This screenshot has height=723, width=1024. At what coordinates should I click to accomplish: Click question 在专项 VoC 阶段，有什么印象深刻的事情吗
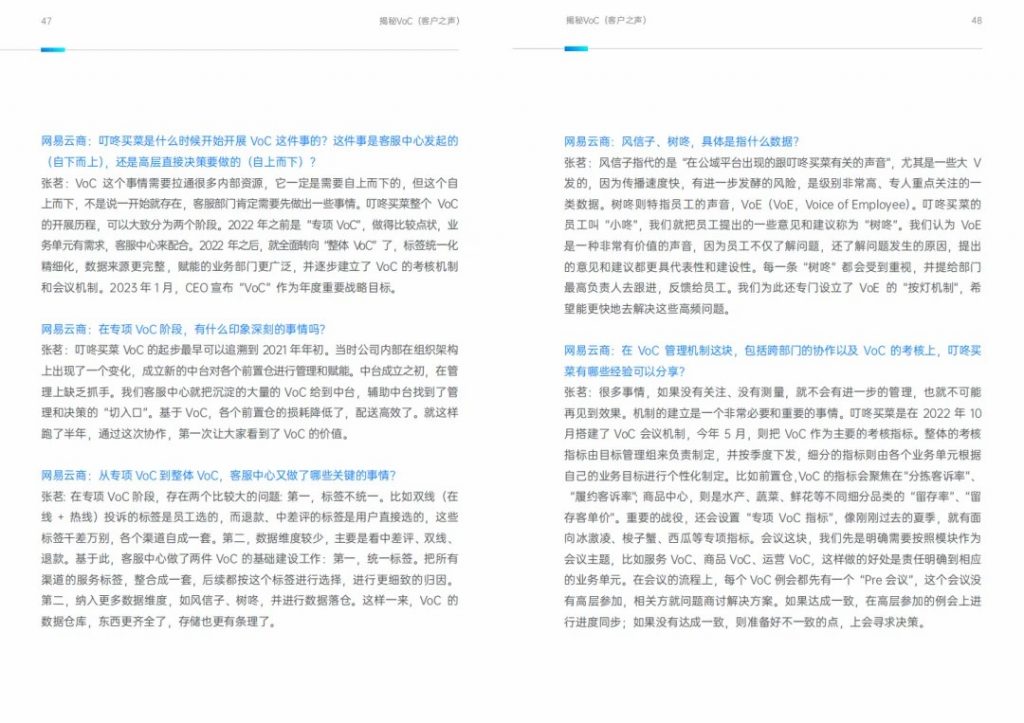coord(183,329)
